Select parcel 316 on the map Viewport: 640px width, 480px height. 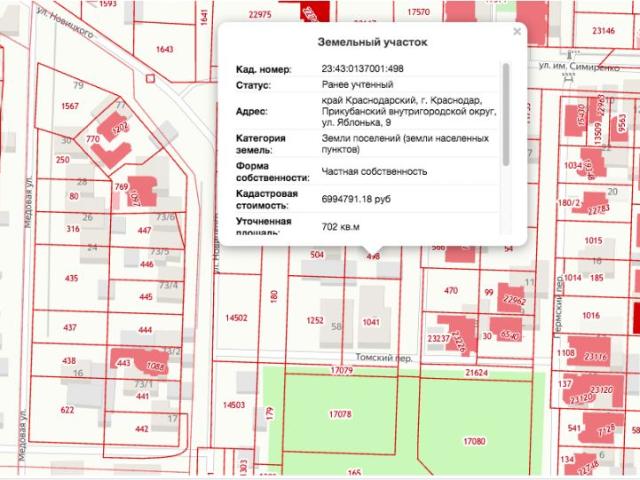pyautogui.click(x=73, y=229)
